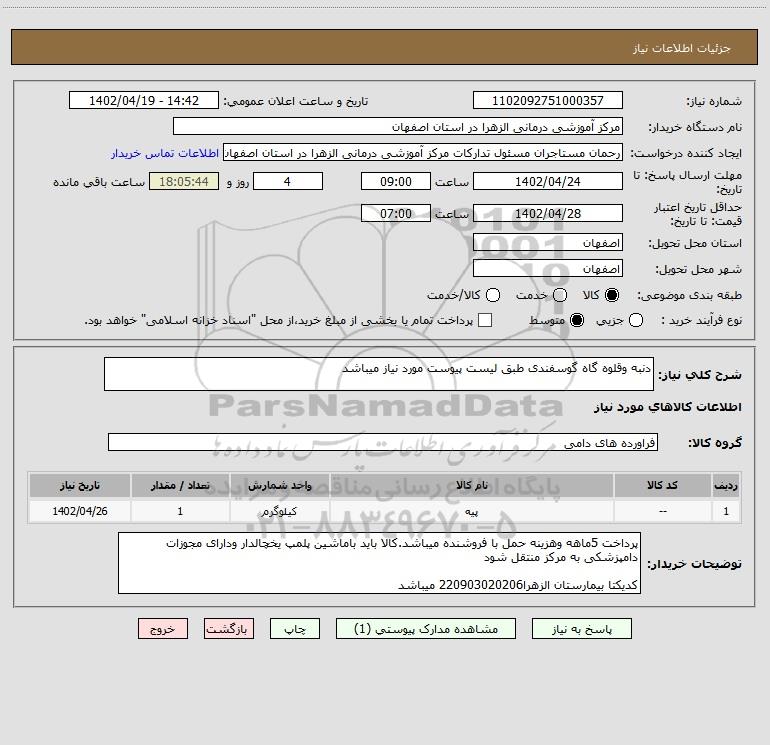Click the جزئیات اطلاعات نیاز page title
The image size is (770, 745).
click(x=682, y=48)
